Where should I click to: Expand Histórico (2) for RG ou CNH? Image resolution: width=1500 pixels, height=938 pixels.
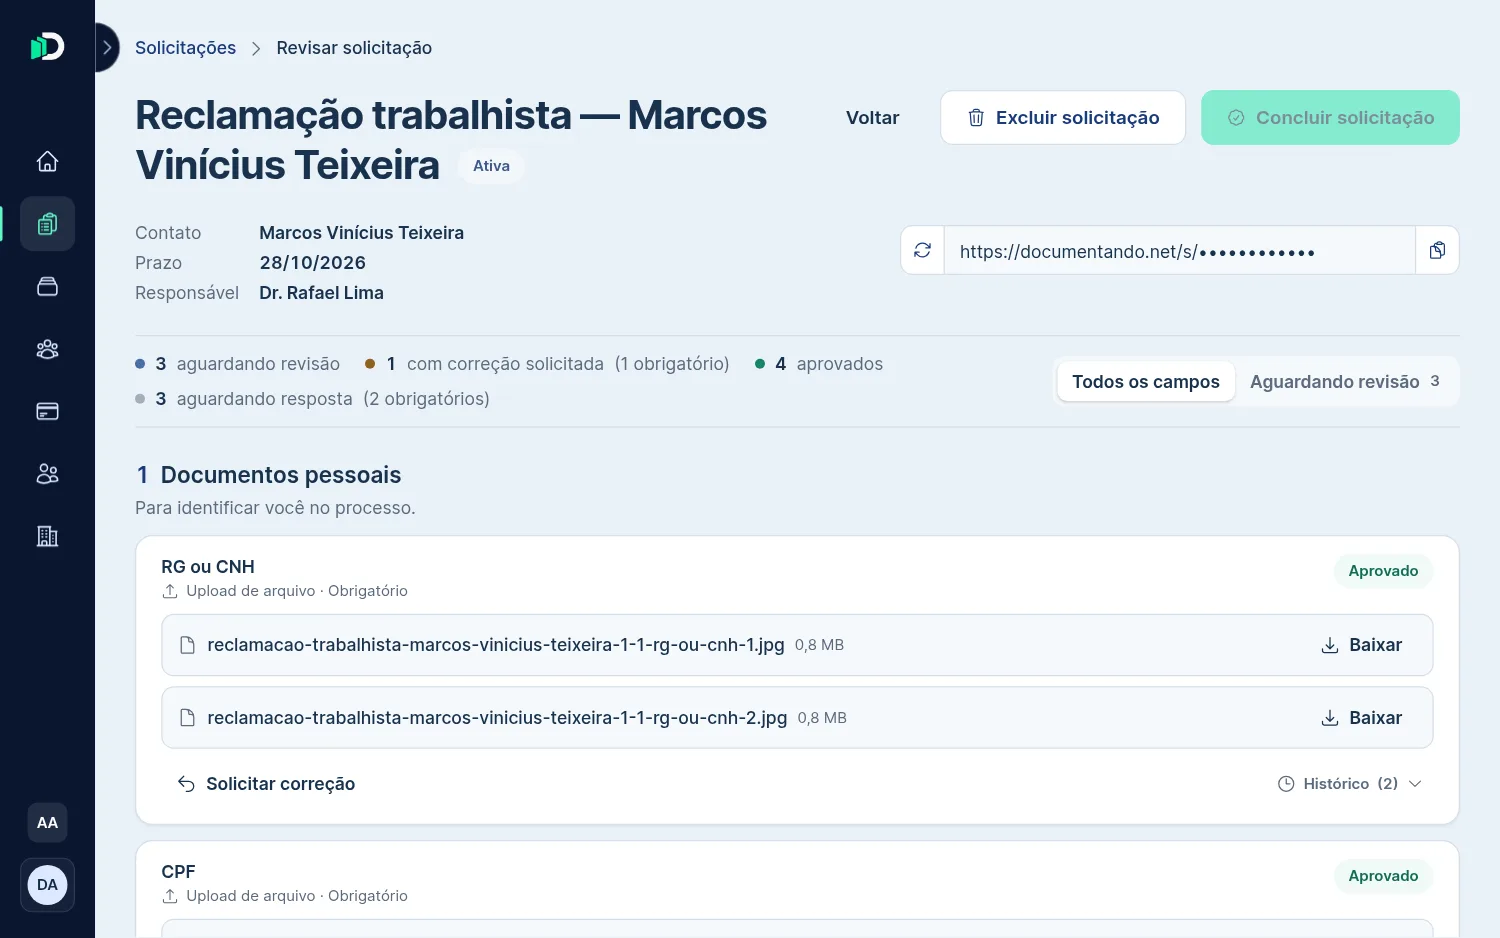pyautogui.click(x=1349, y=784)
